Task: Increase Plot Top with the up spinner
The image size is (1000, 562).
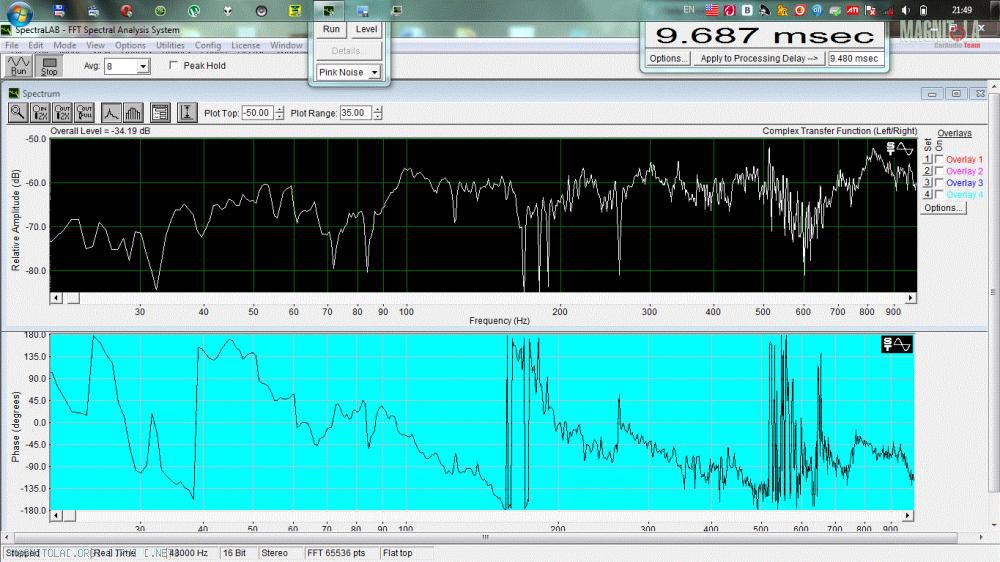Action: (279, 110)
